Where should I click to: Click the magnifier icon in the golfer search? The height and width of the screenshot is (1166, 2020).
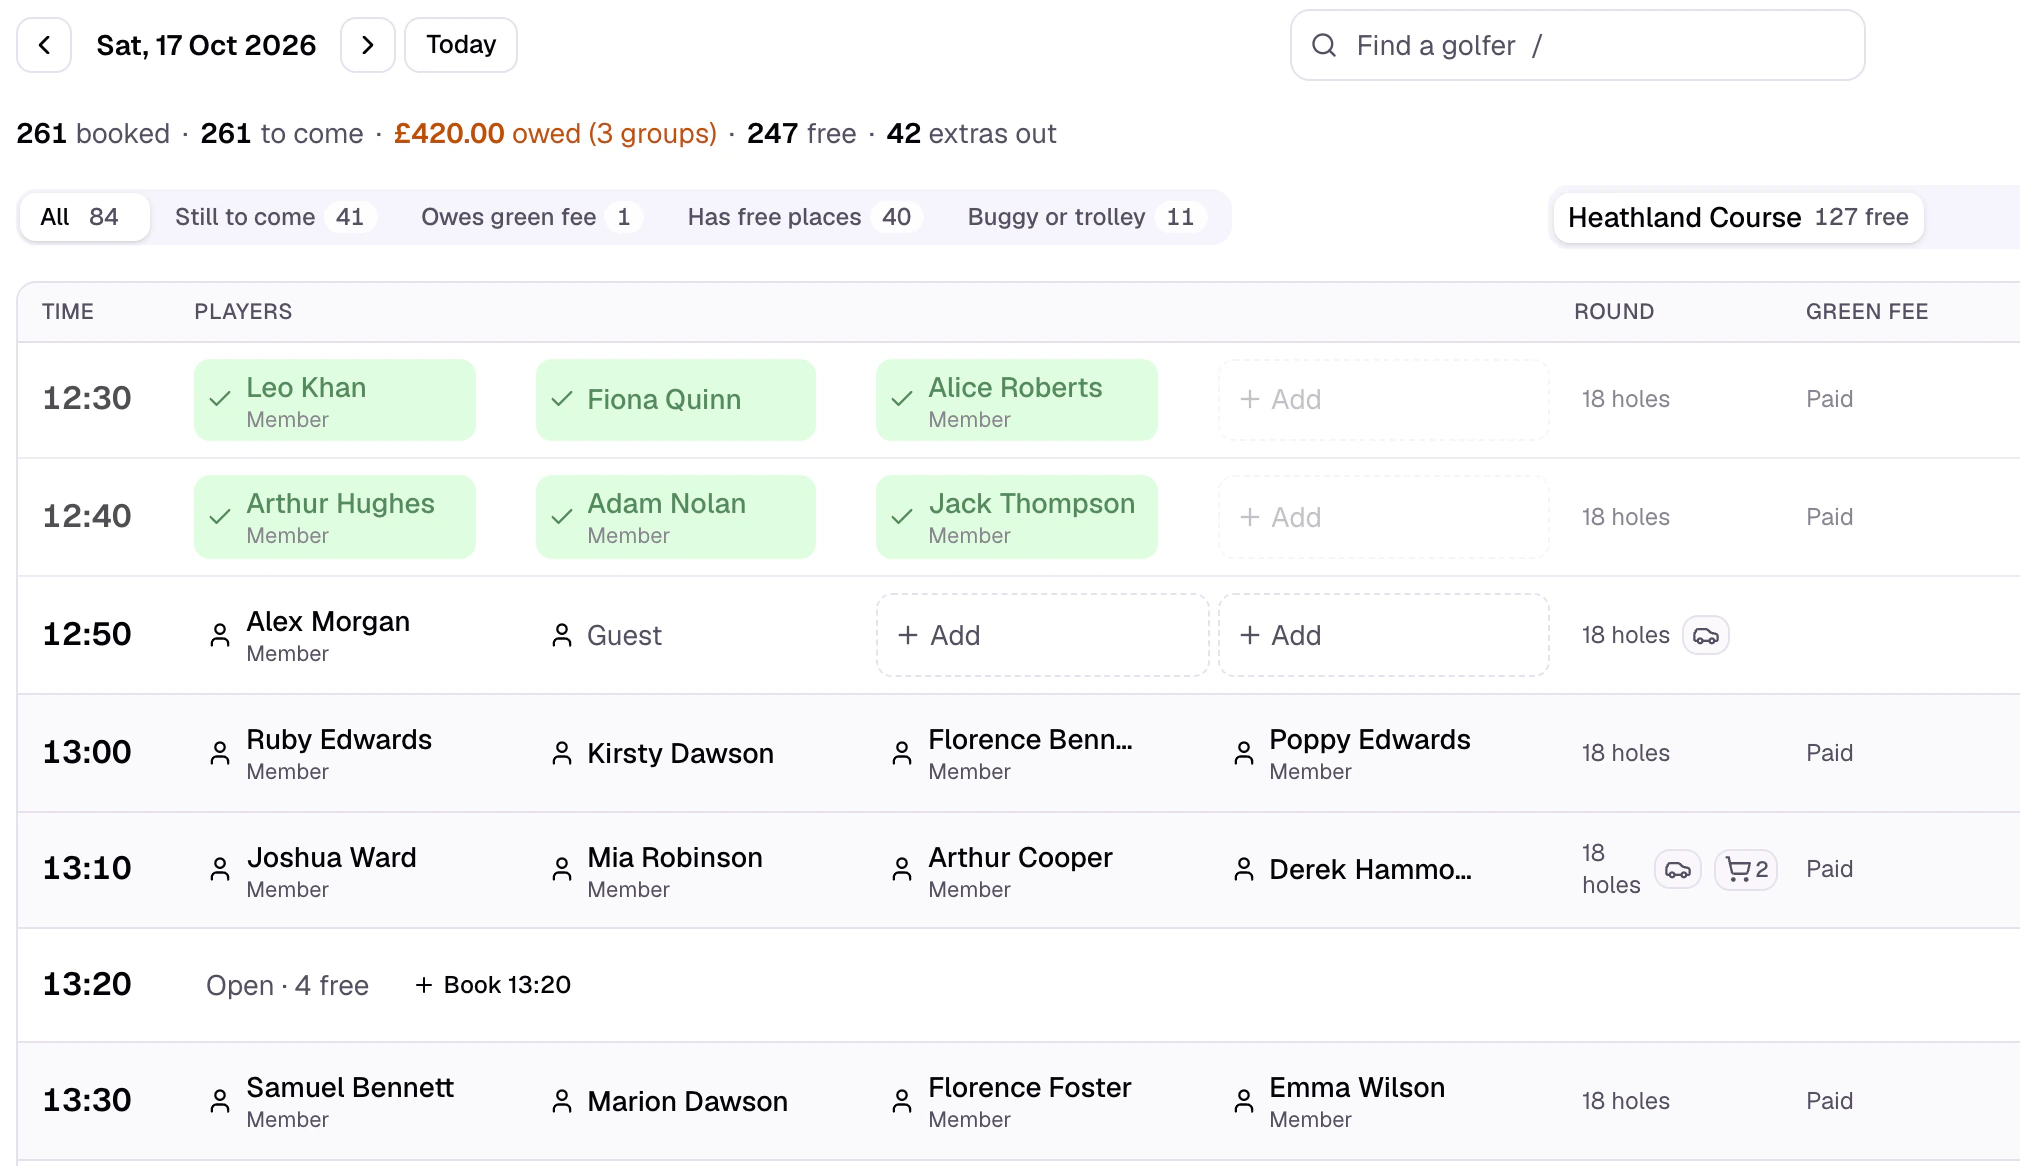[x=1324, y=46]
